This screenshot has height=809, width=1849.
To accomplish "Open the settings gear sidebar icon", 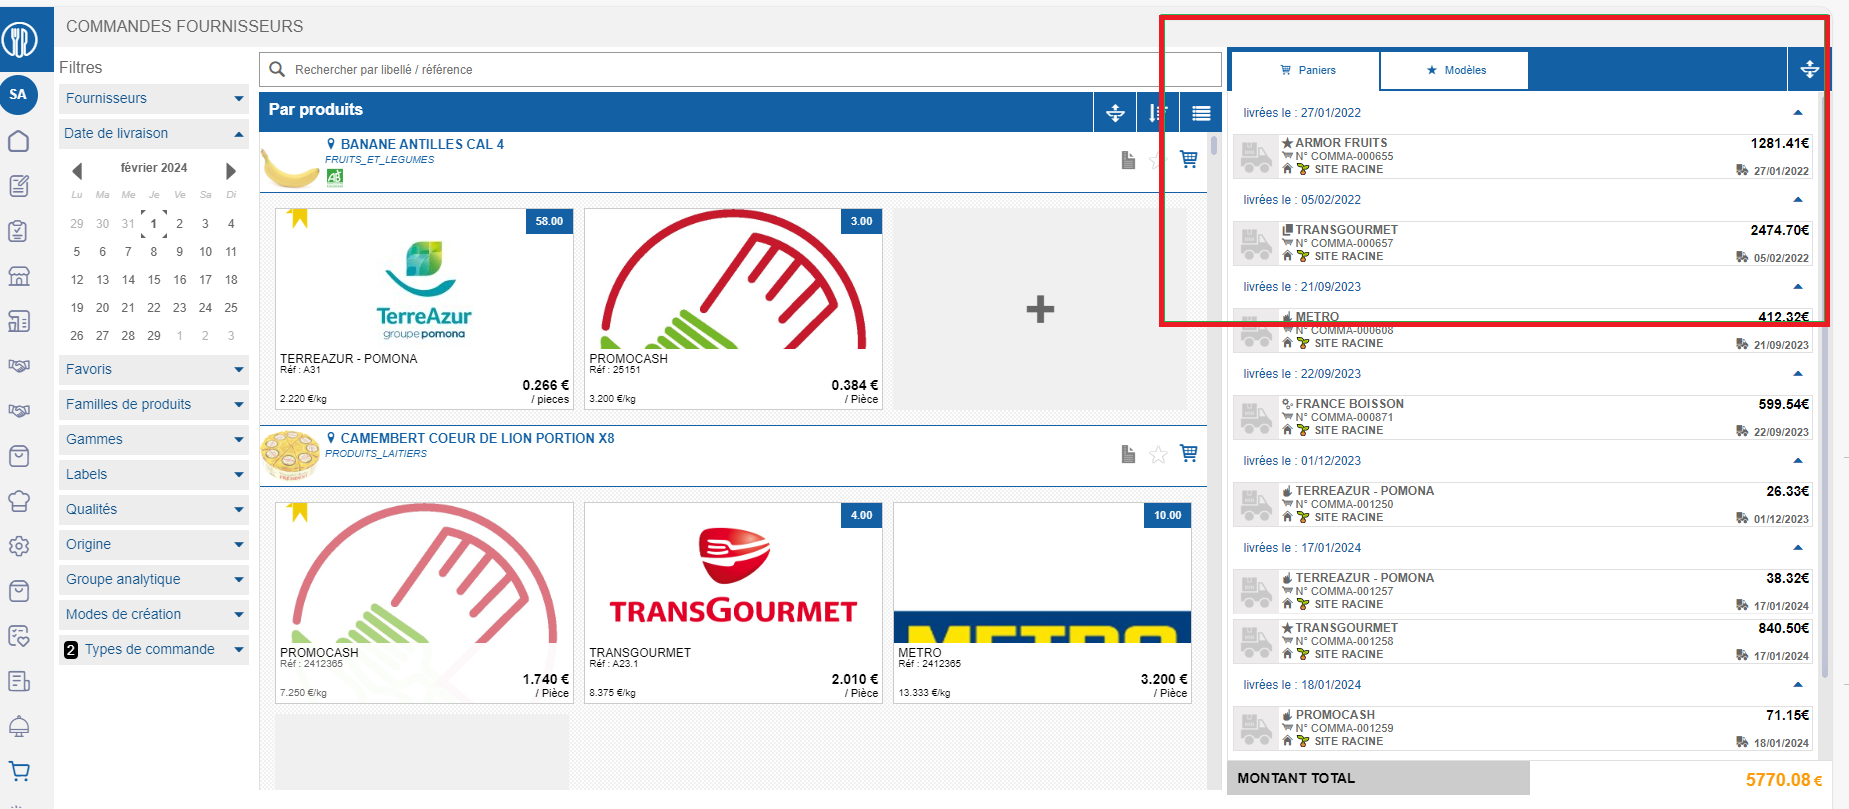I will [19, 546].
